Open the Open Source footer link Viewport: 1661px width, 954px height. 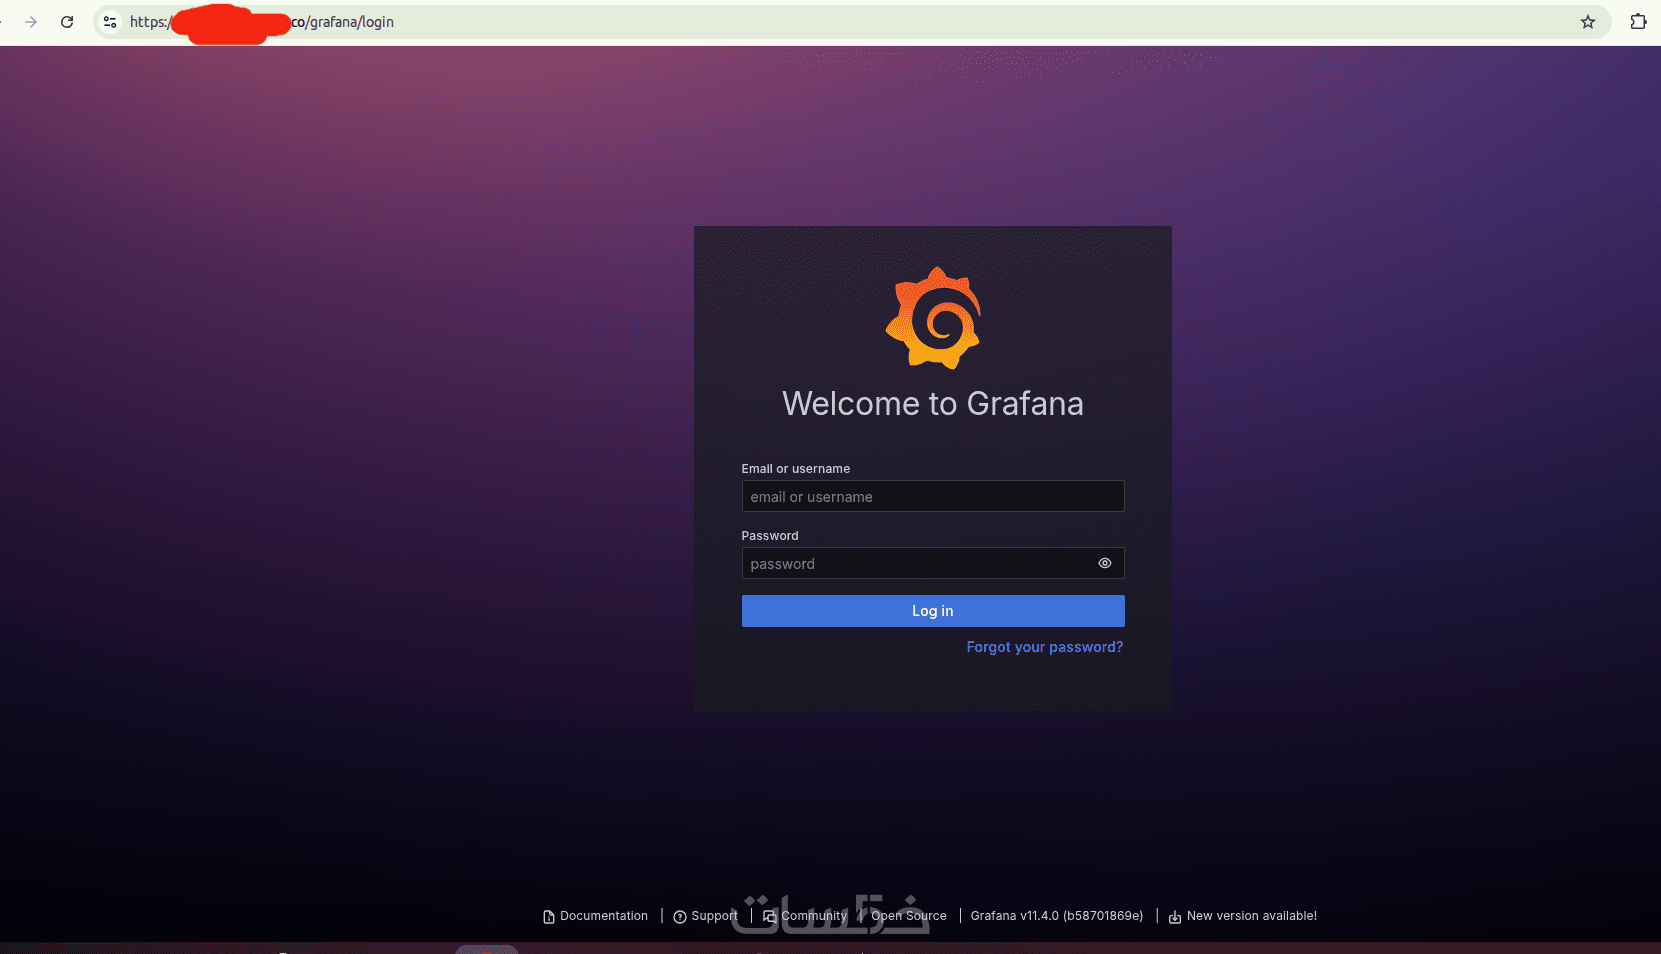pyautogui.click(x=909, y=916)
